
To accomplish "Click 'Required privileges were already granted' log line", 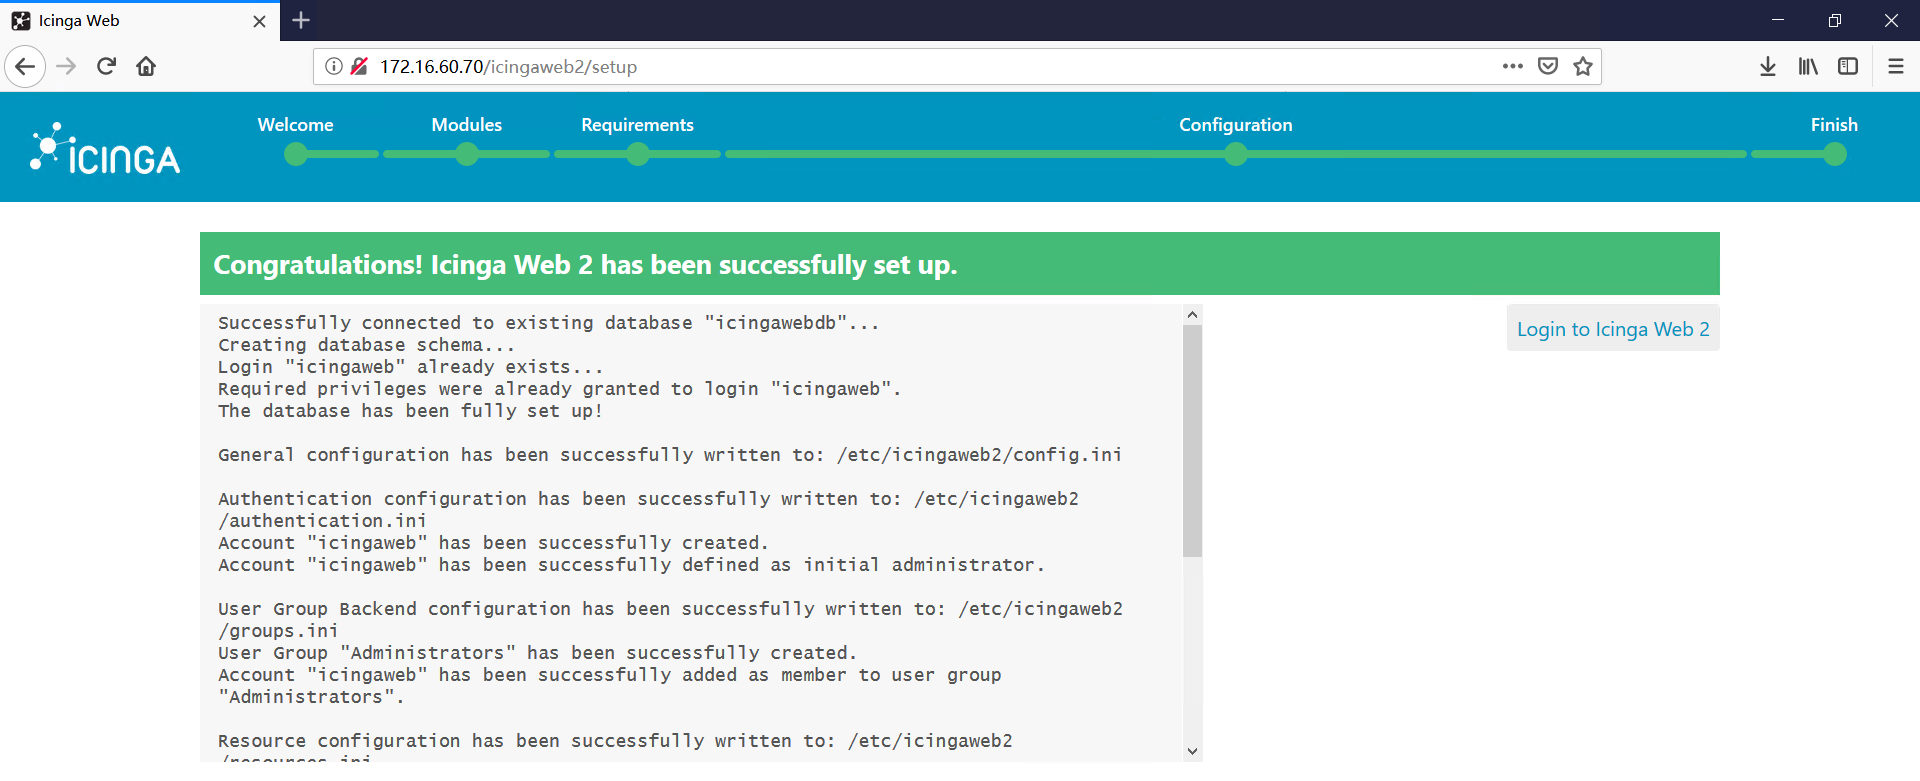I will 560,389.
